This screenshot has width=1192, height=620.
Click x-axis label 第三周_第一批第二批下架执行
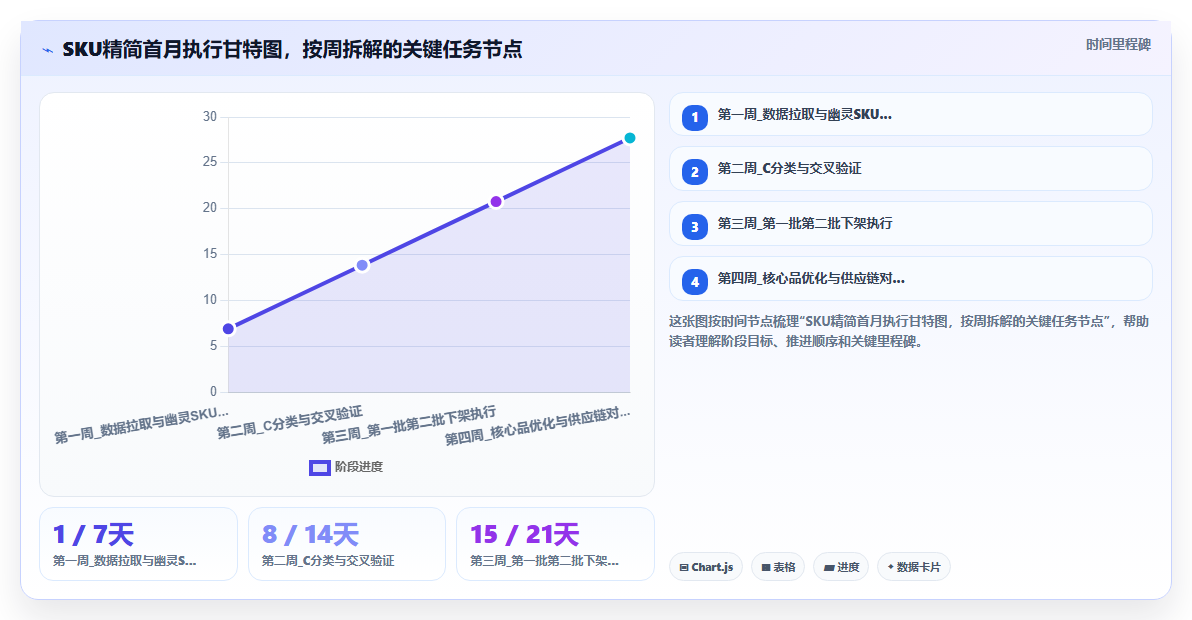pos(408,425)
